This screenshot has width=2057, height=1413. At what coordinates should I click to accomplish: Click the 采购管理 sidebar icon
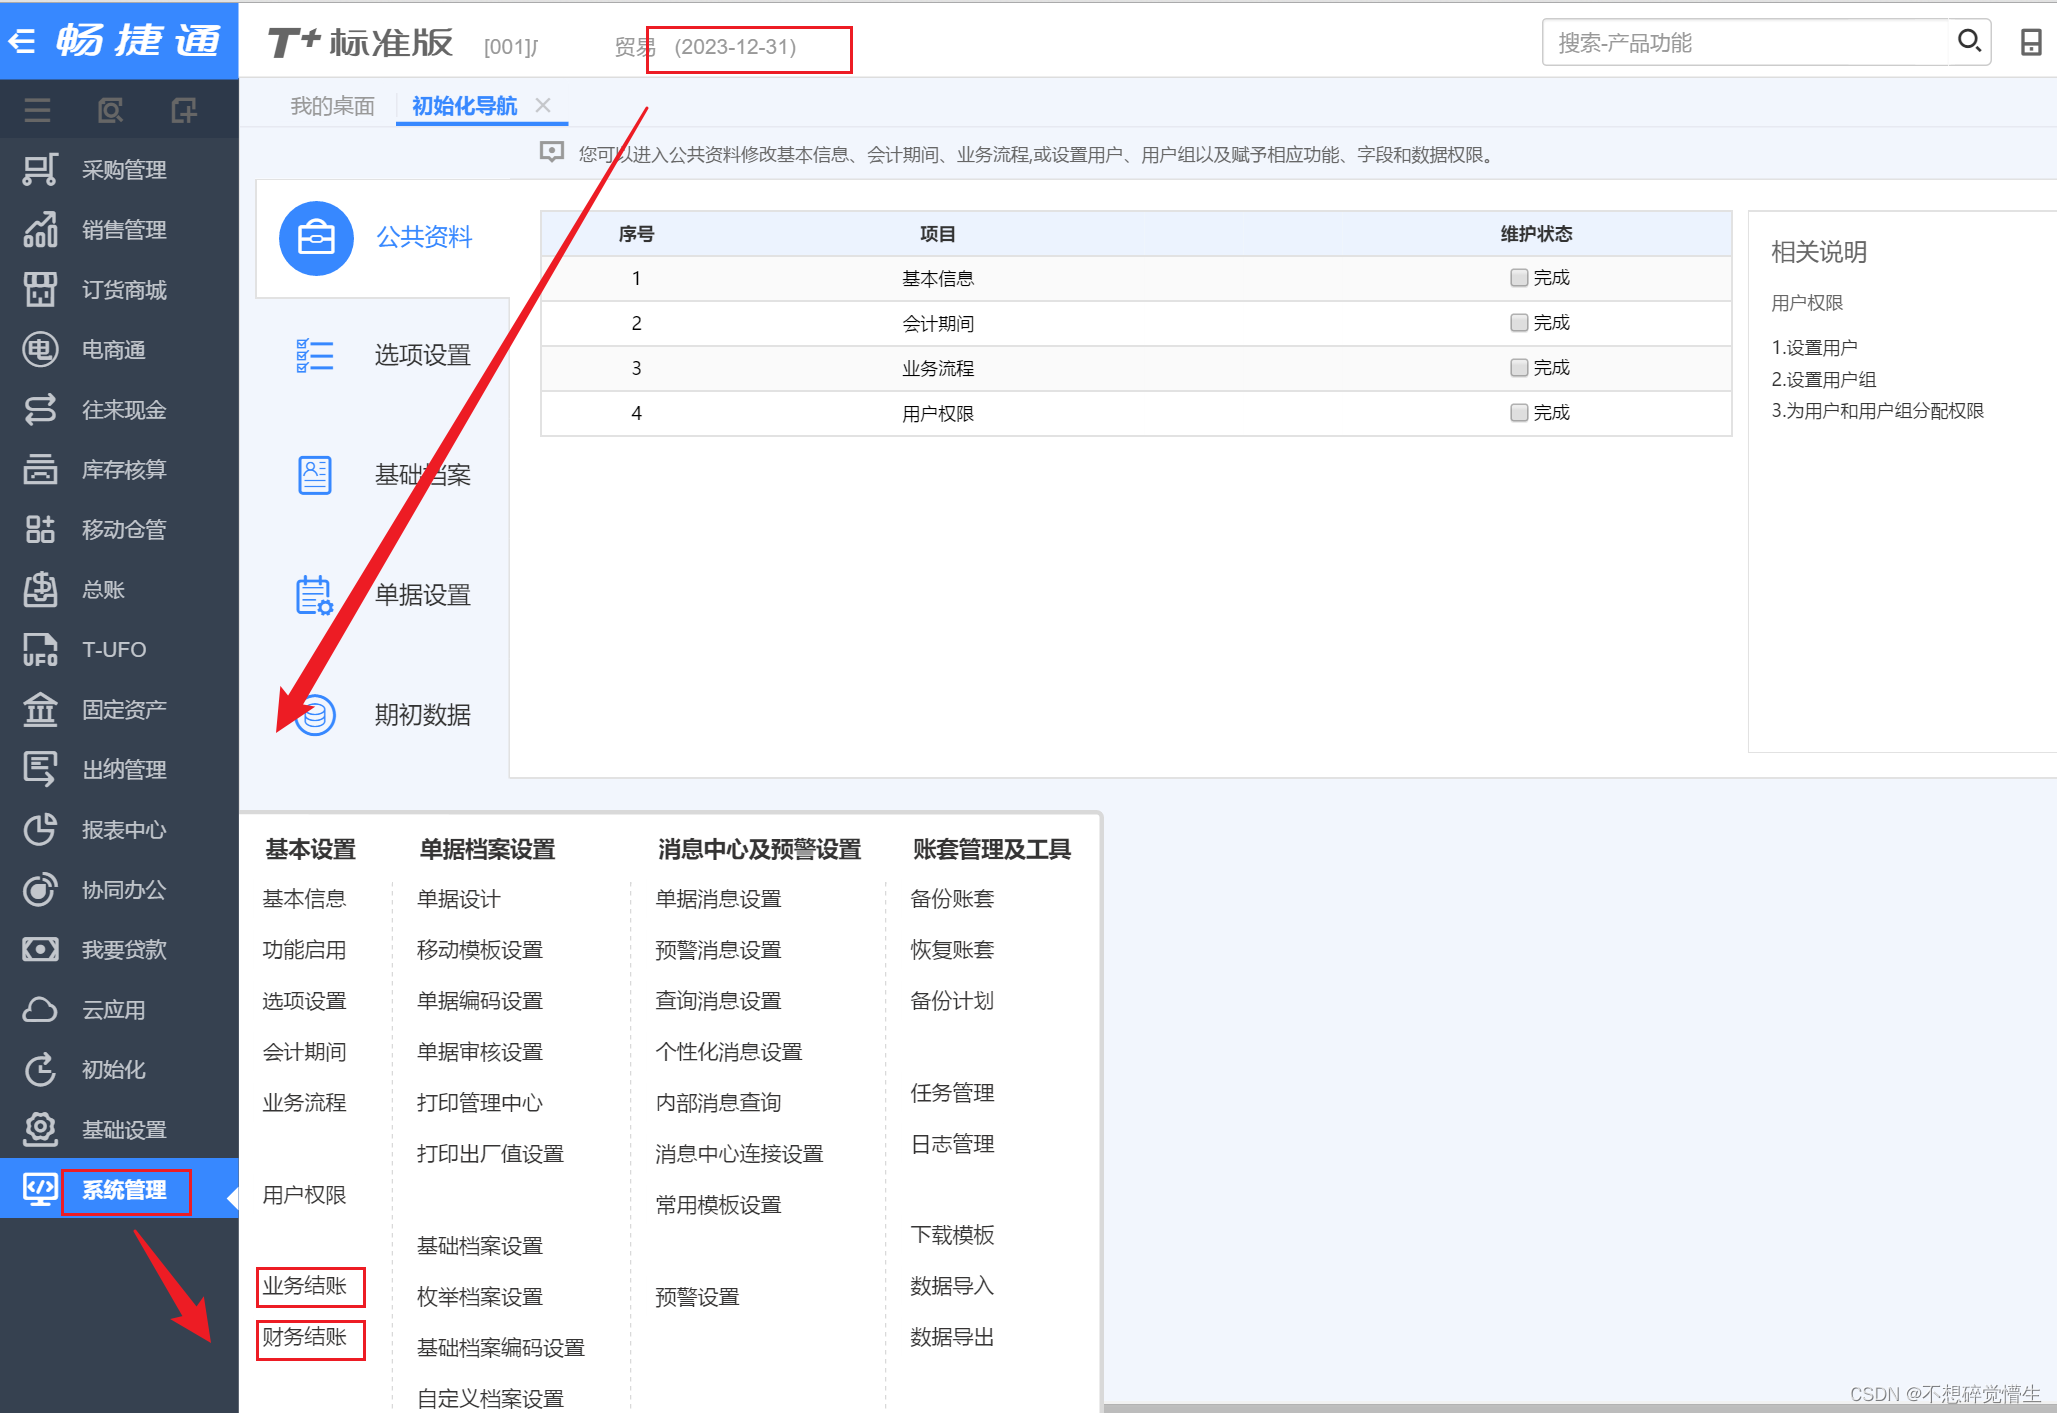(40, 170)
